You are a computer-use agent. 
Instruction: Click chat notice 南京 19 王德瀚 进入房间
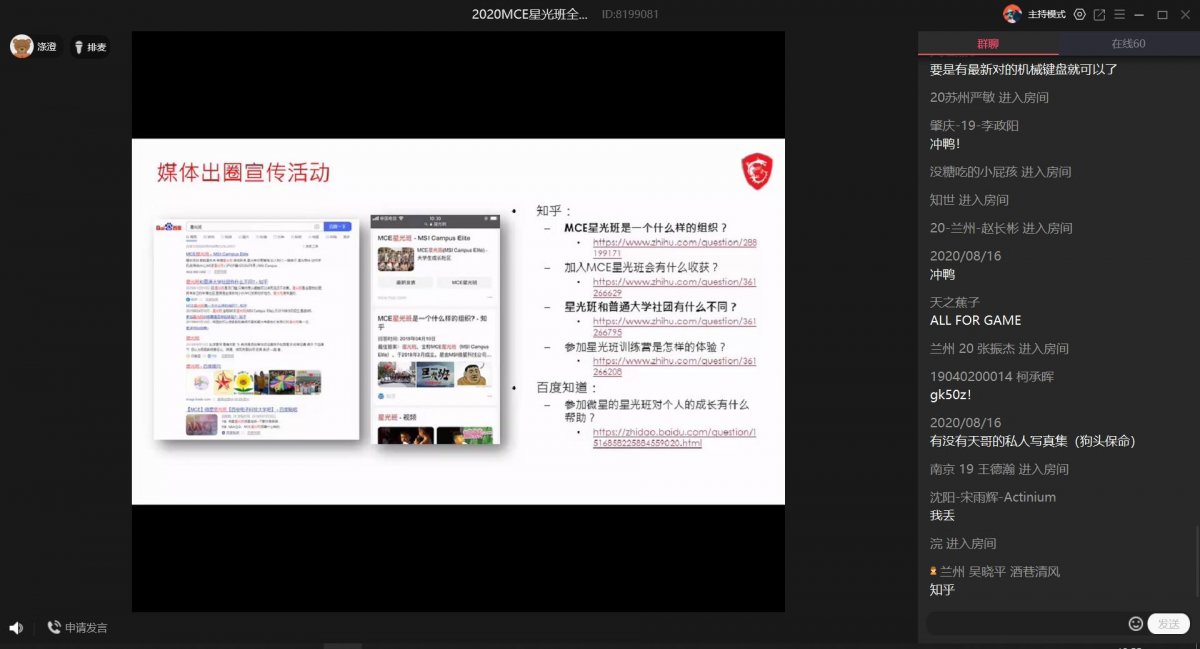[x=999, y=469]
